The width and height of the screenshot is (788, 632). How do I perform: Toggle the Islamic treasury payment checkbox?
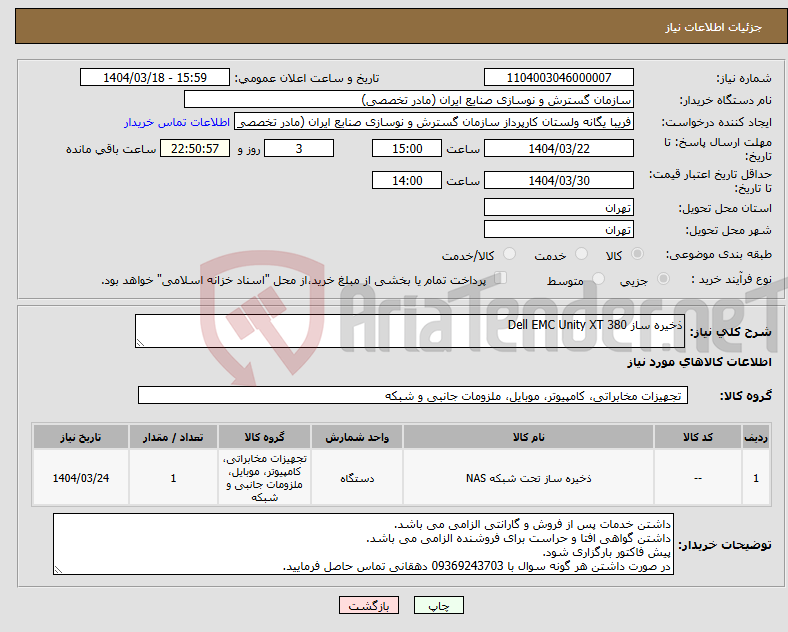[501, 278]
